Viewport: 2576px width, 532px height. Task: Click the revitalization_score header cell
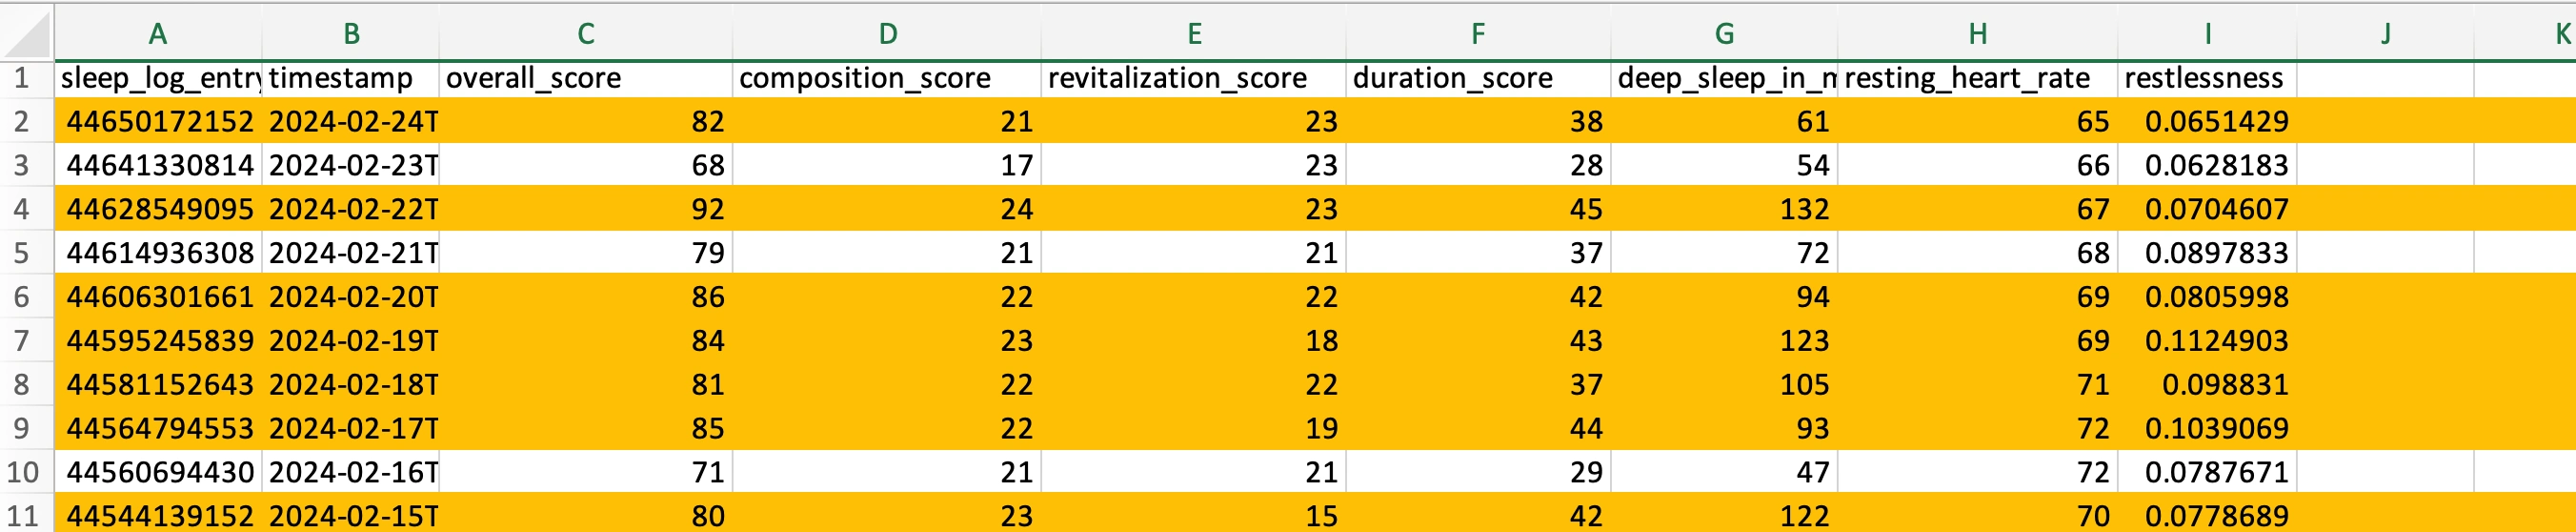point(1194,78)
